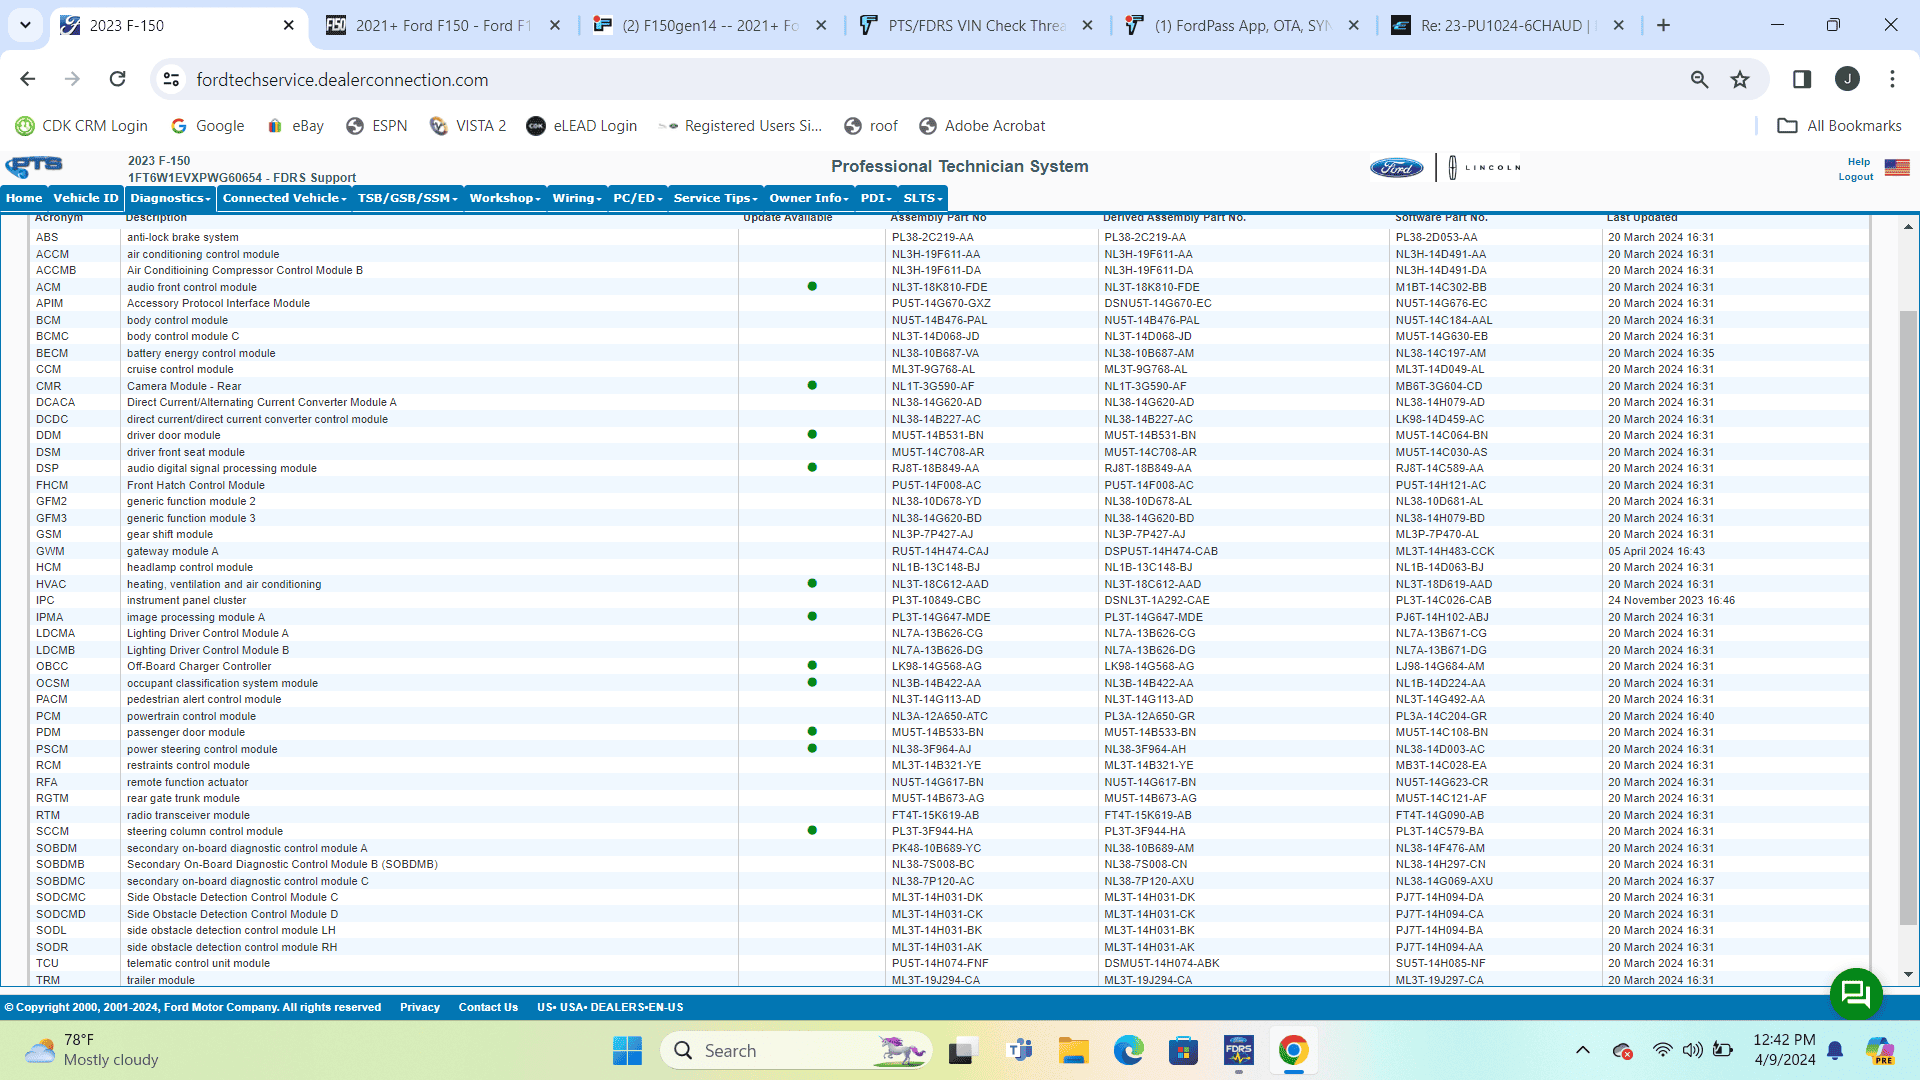Click the Ford oval logo
The width and height of the screenshot is (1920, 1080).
1397,168
